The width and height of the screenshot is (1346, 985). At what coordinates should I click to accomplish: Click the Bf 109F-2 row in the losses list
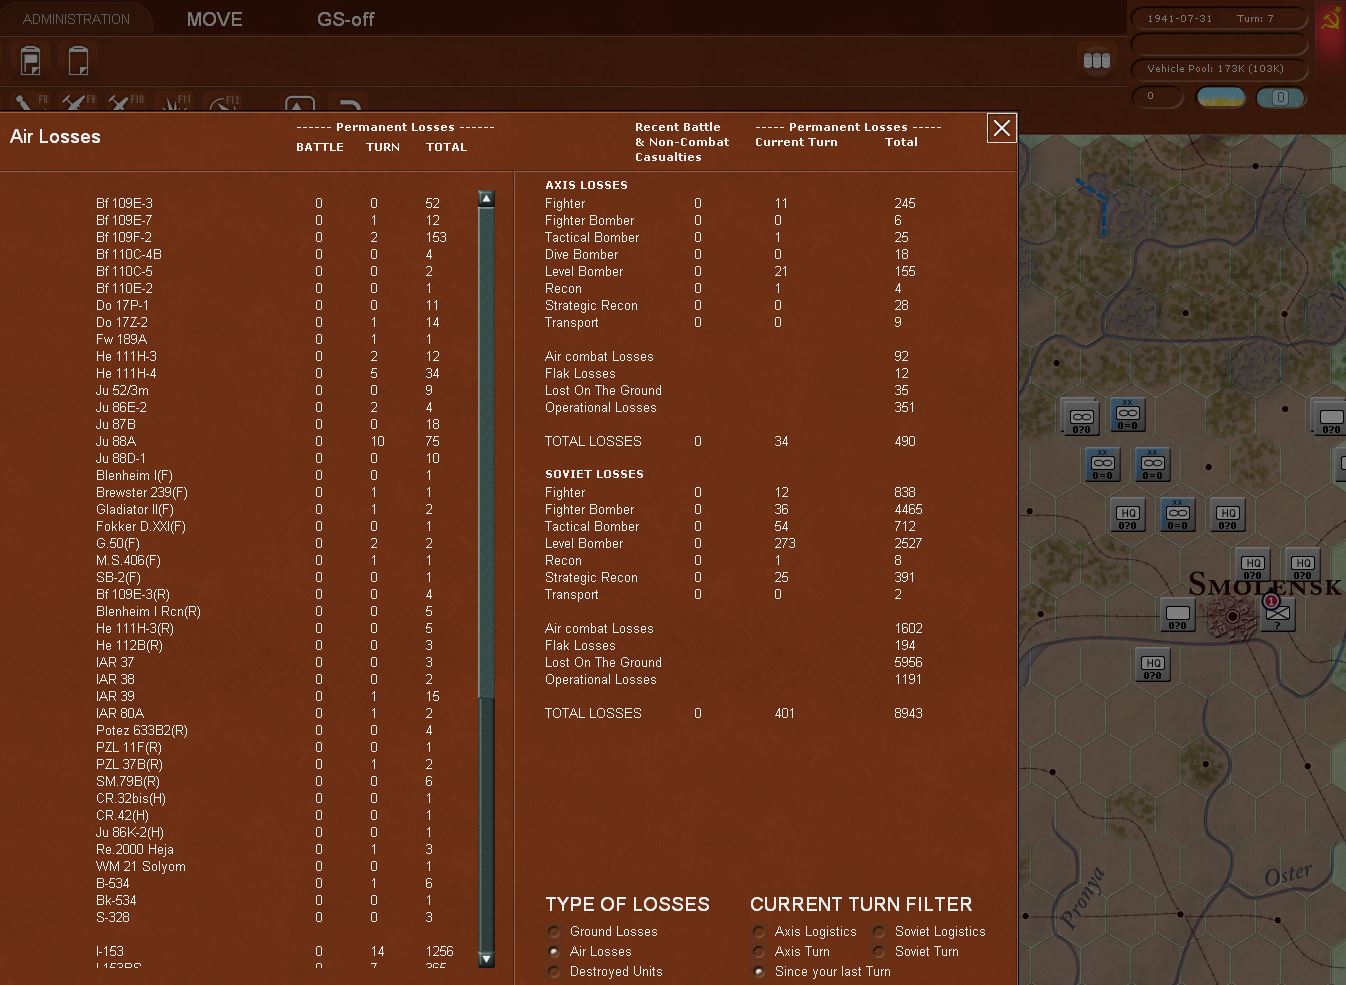point(270,237)
